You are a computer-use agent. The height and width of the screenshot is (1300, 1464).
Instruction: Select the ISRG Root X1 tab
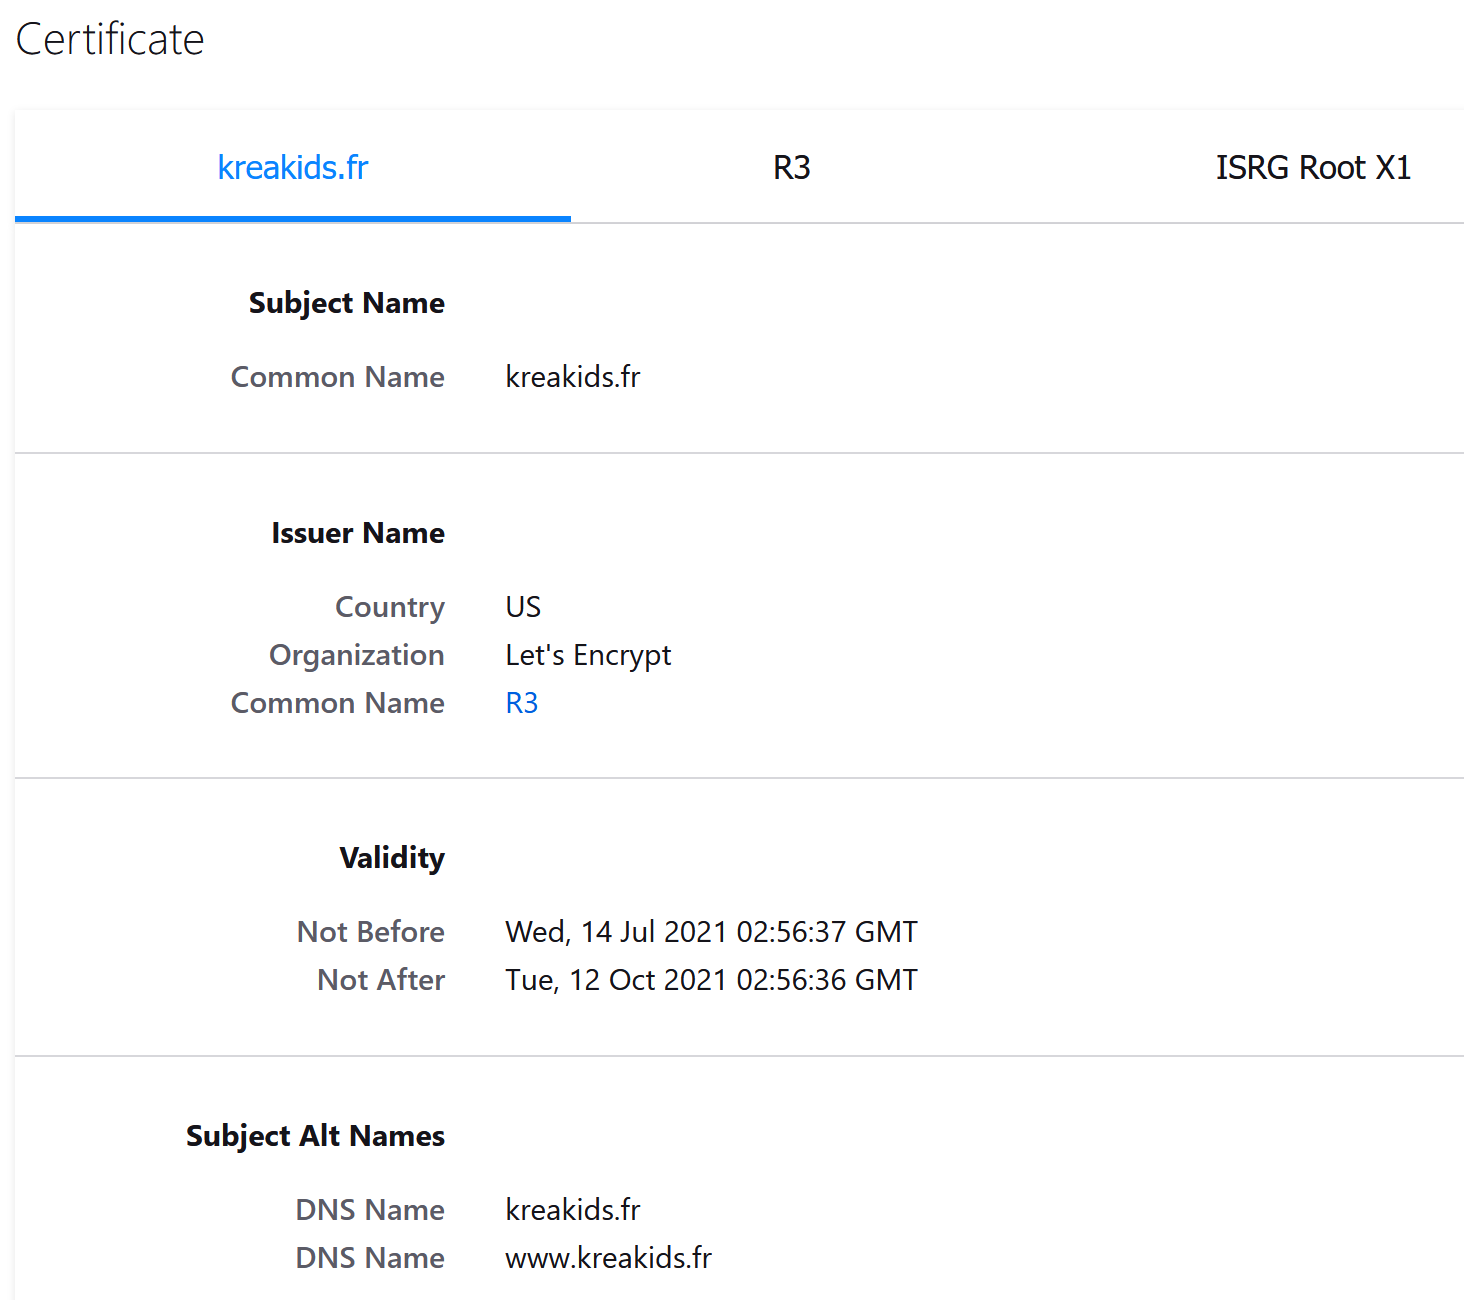[x=1312, y=167]
